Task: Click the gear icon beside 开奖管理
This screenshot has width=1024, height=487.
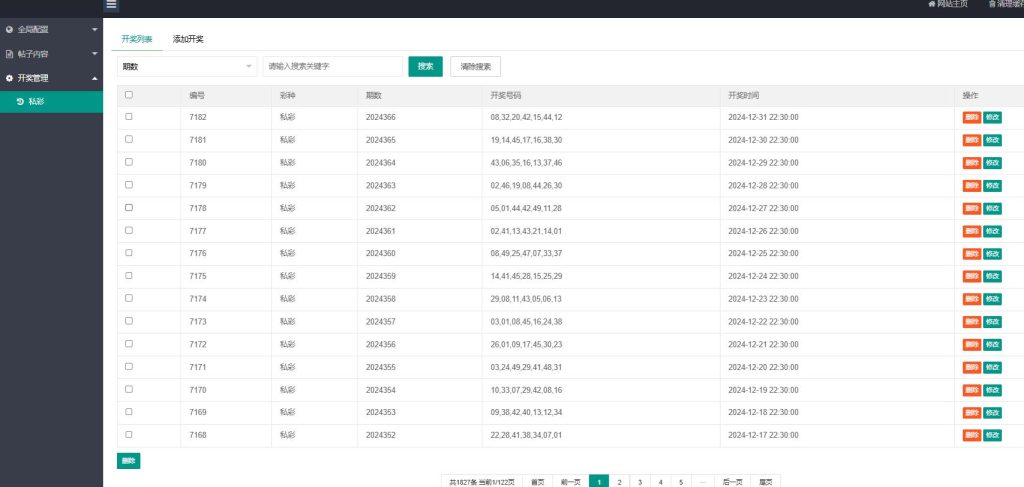Action: click(x=9, y=78)
